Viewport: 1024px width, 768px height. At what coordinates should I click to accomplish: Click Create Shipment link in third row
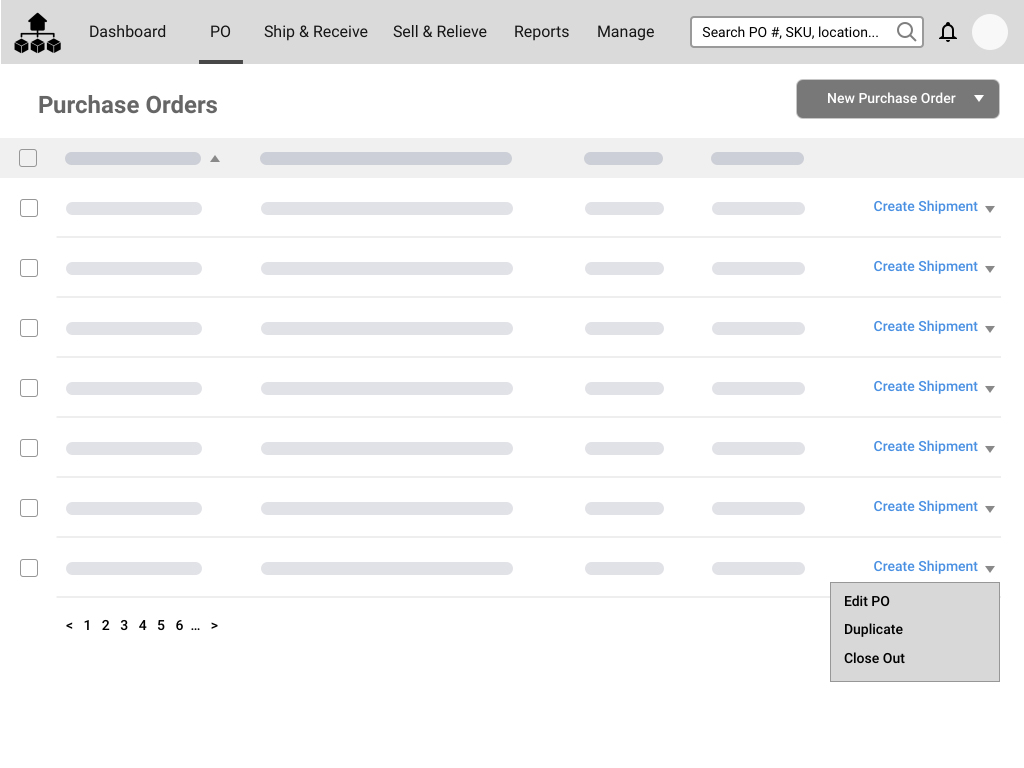pyautogui.click(x=925, y=326)
